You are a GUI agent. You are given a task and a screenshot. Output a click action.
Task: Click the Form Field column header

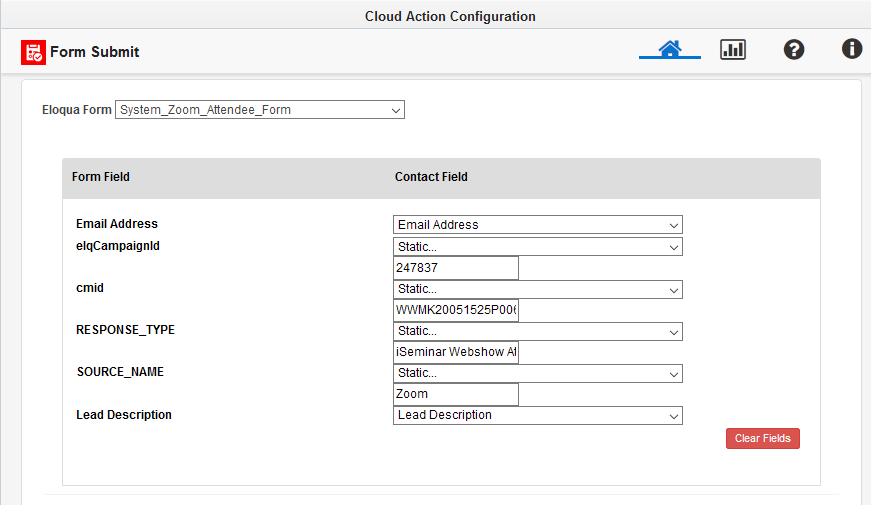click(x=101, y=177)
